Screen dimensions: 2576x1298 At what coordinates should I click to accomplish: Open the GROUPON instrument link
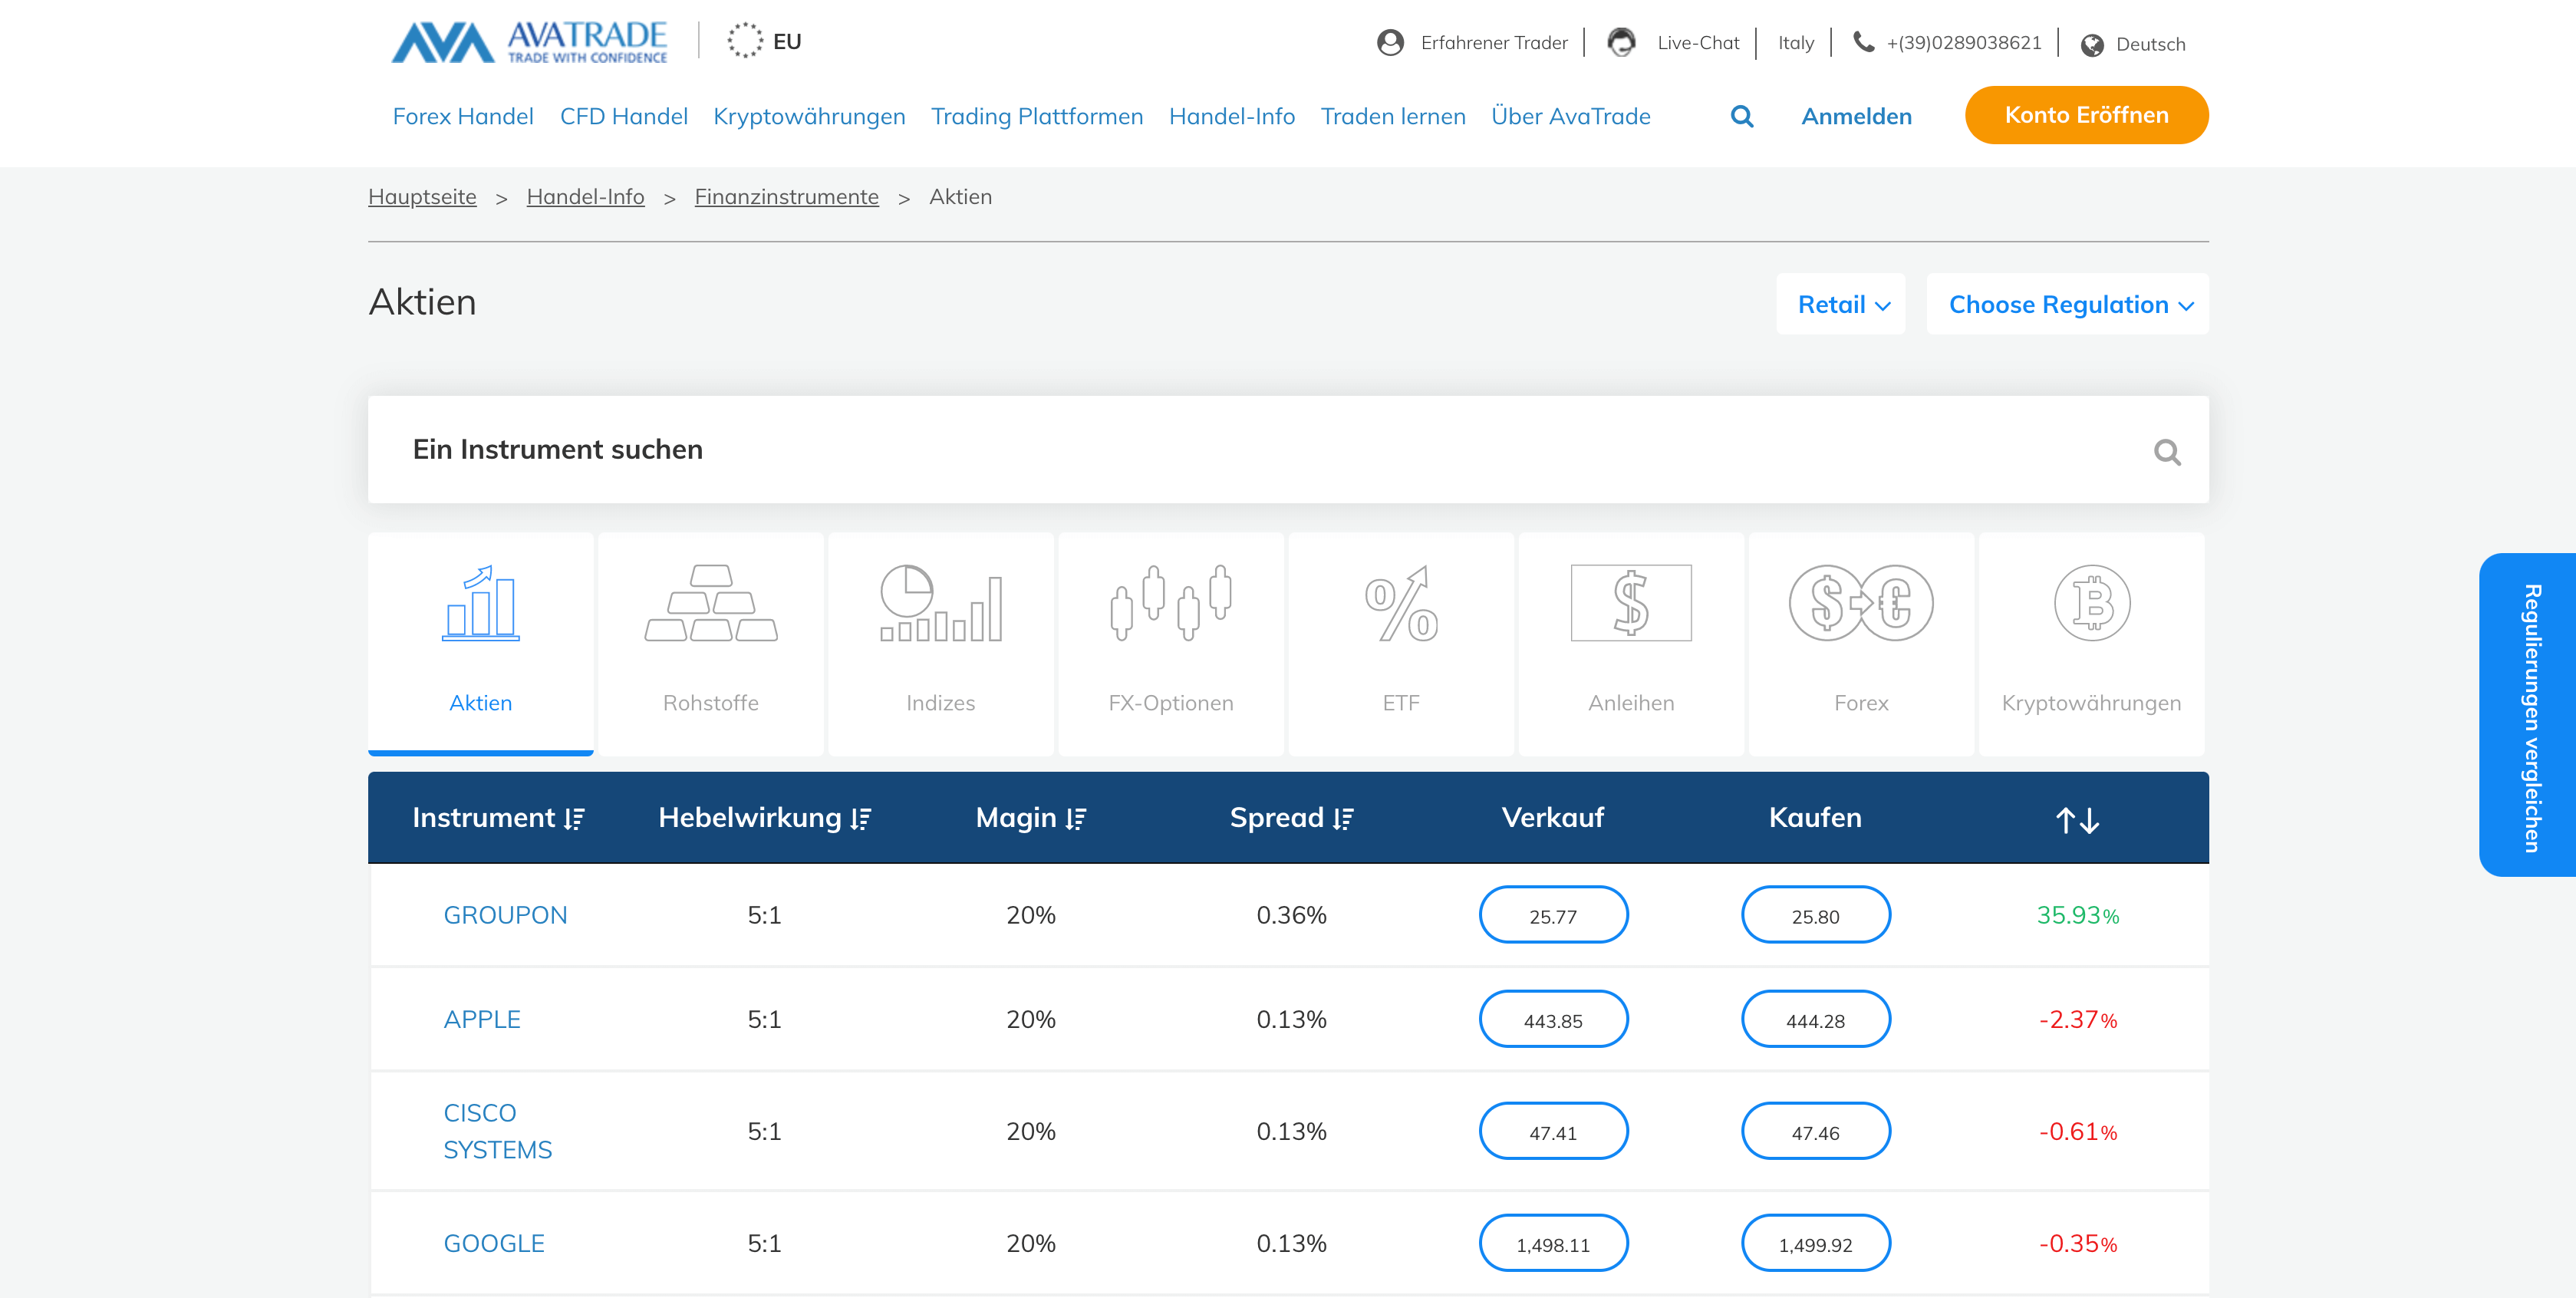click(505, 915)
